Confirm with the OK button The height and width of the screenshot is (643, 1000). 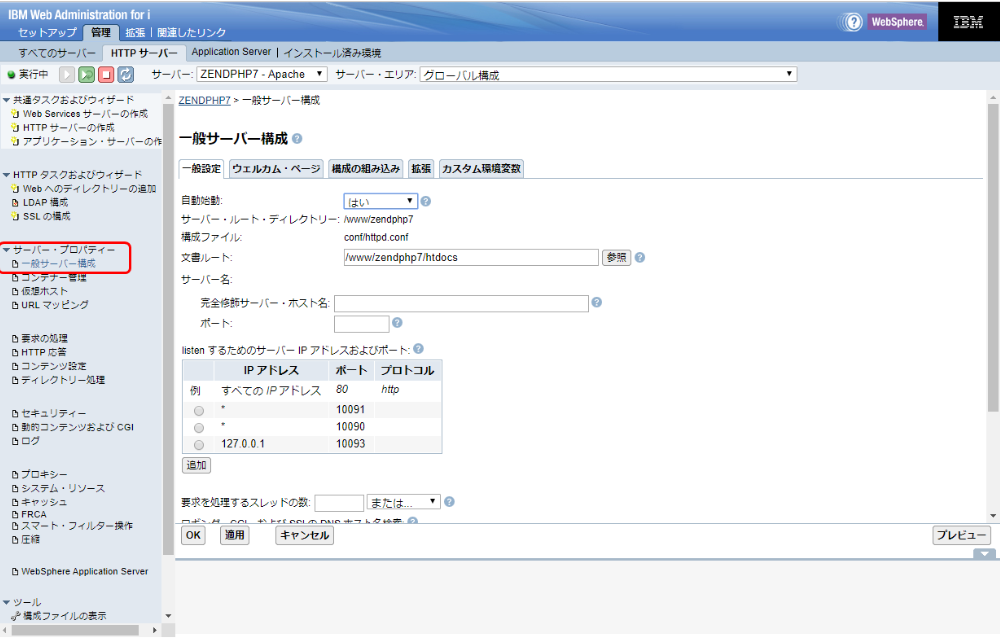(193, 535)
